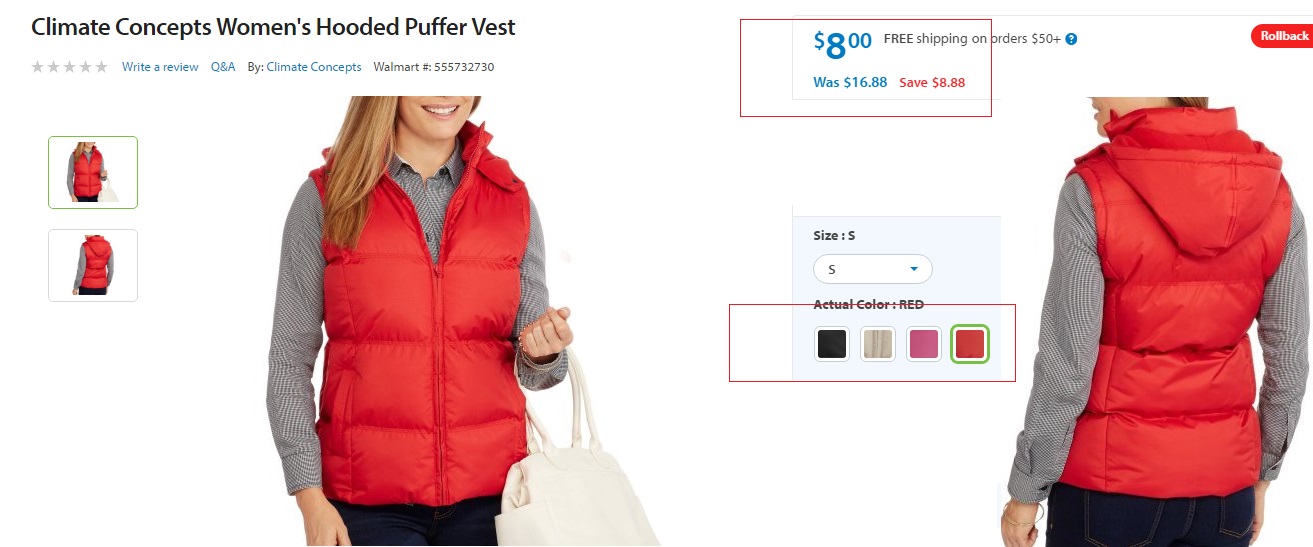Viewport: 1313px width, 547px height.
Task: Click the shipping info question mark icon
Action: [1071, 39]
